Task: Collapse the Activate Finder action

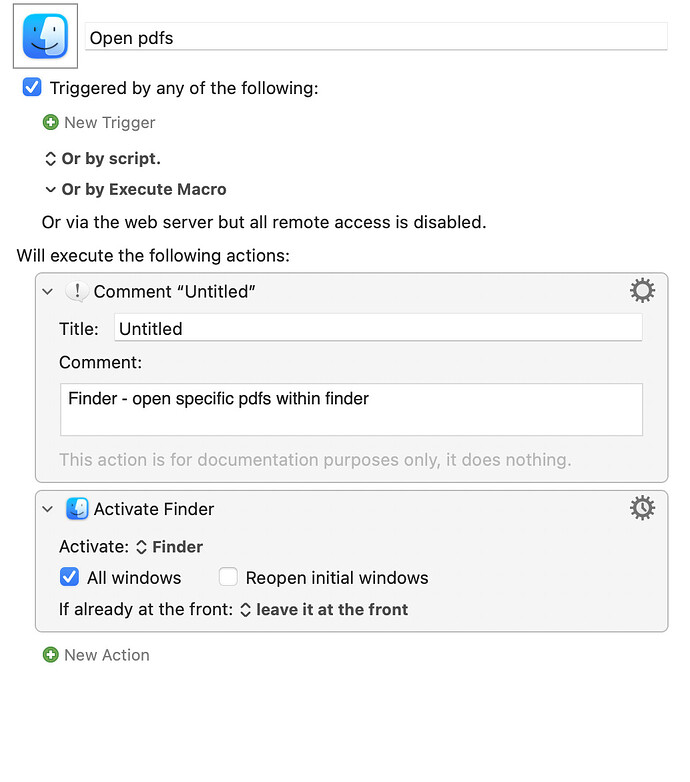Action: pyautogui.click(x=48, y=509)
